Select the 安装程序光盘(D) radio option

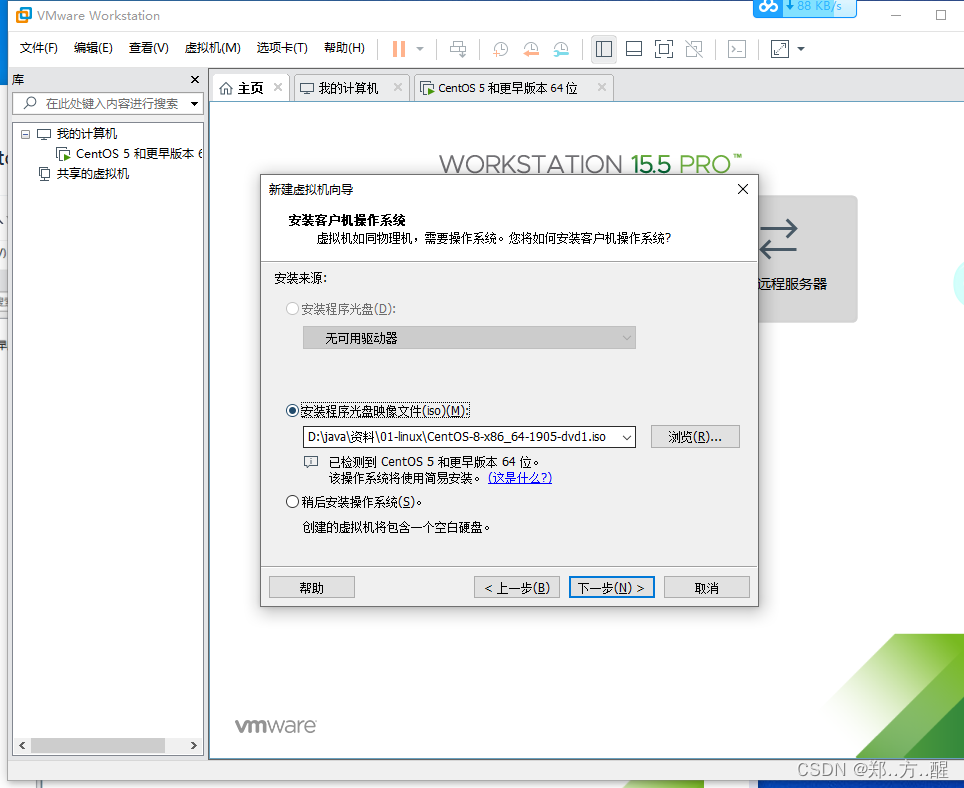[x=293, y=309]
